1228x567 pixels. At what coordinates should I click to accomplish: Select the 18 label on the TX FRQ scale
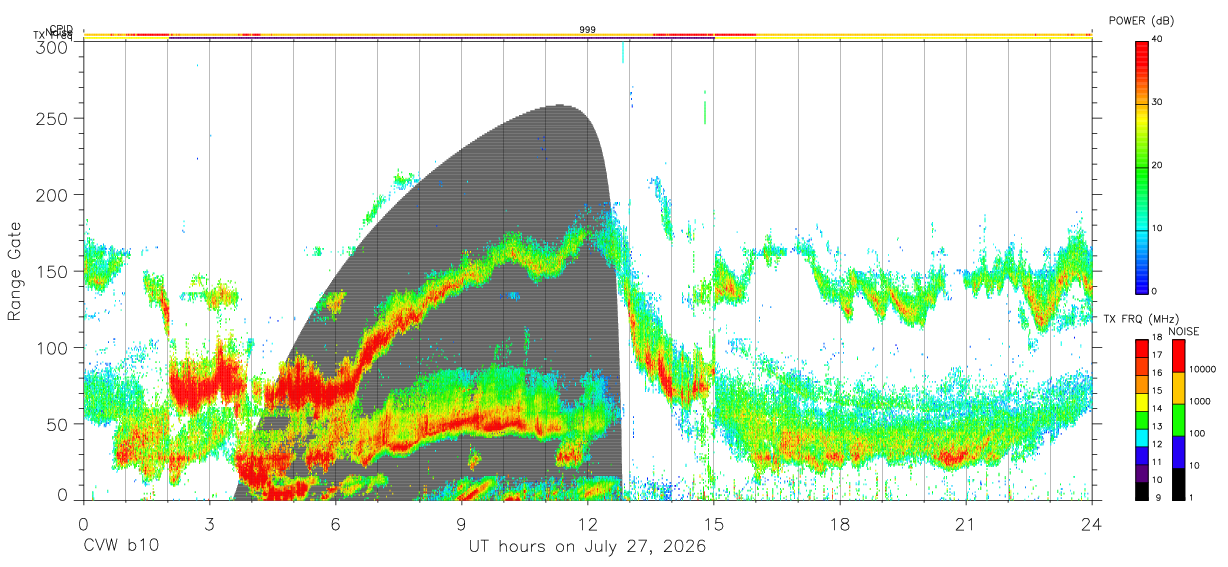[x=1158, y=339]
